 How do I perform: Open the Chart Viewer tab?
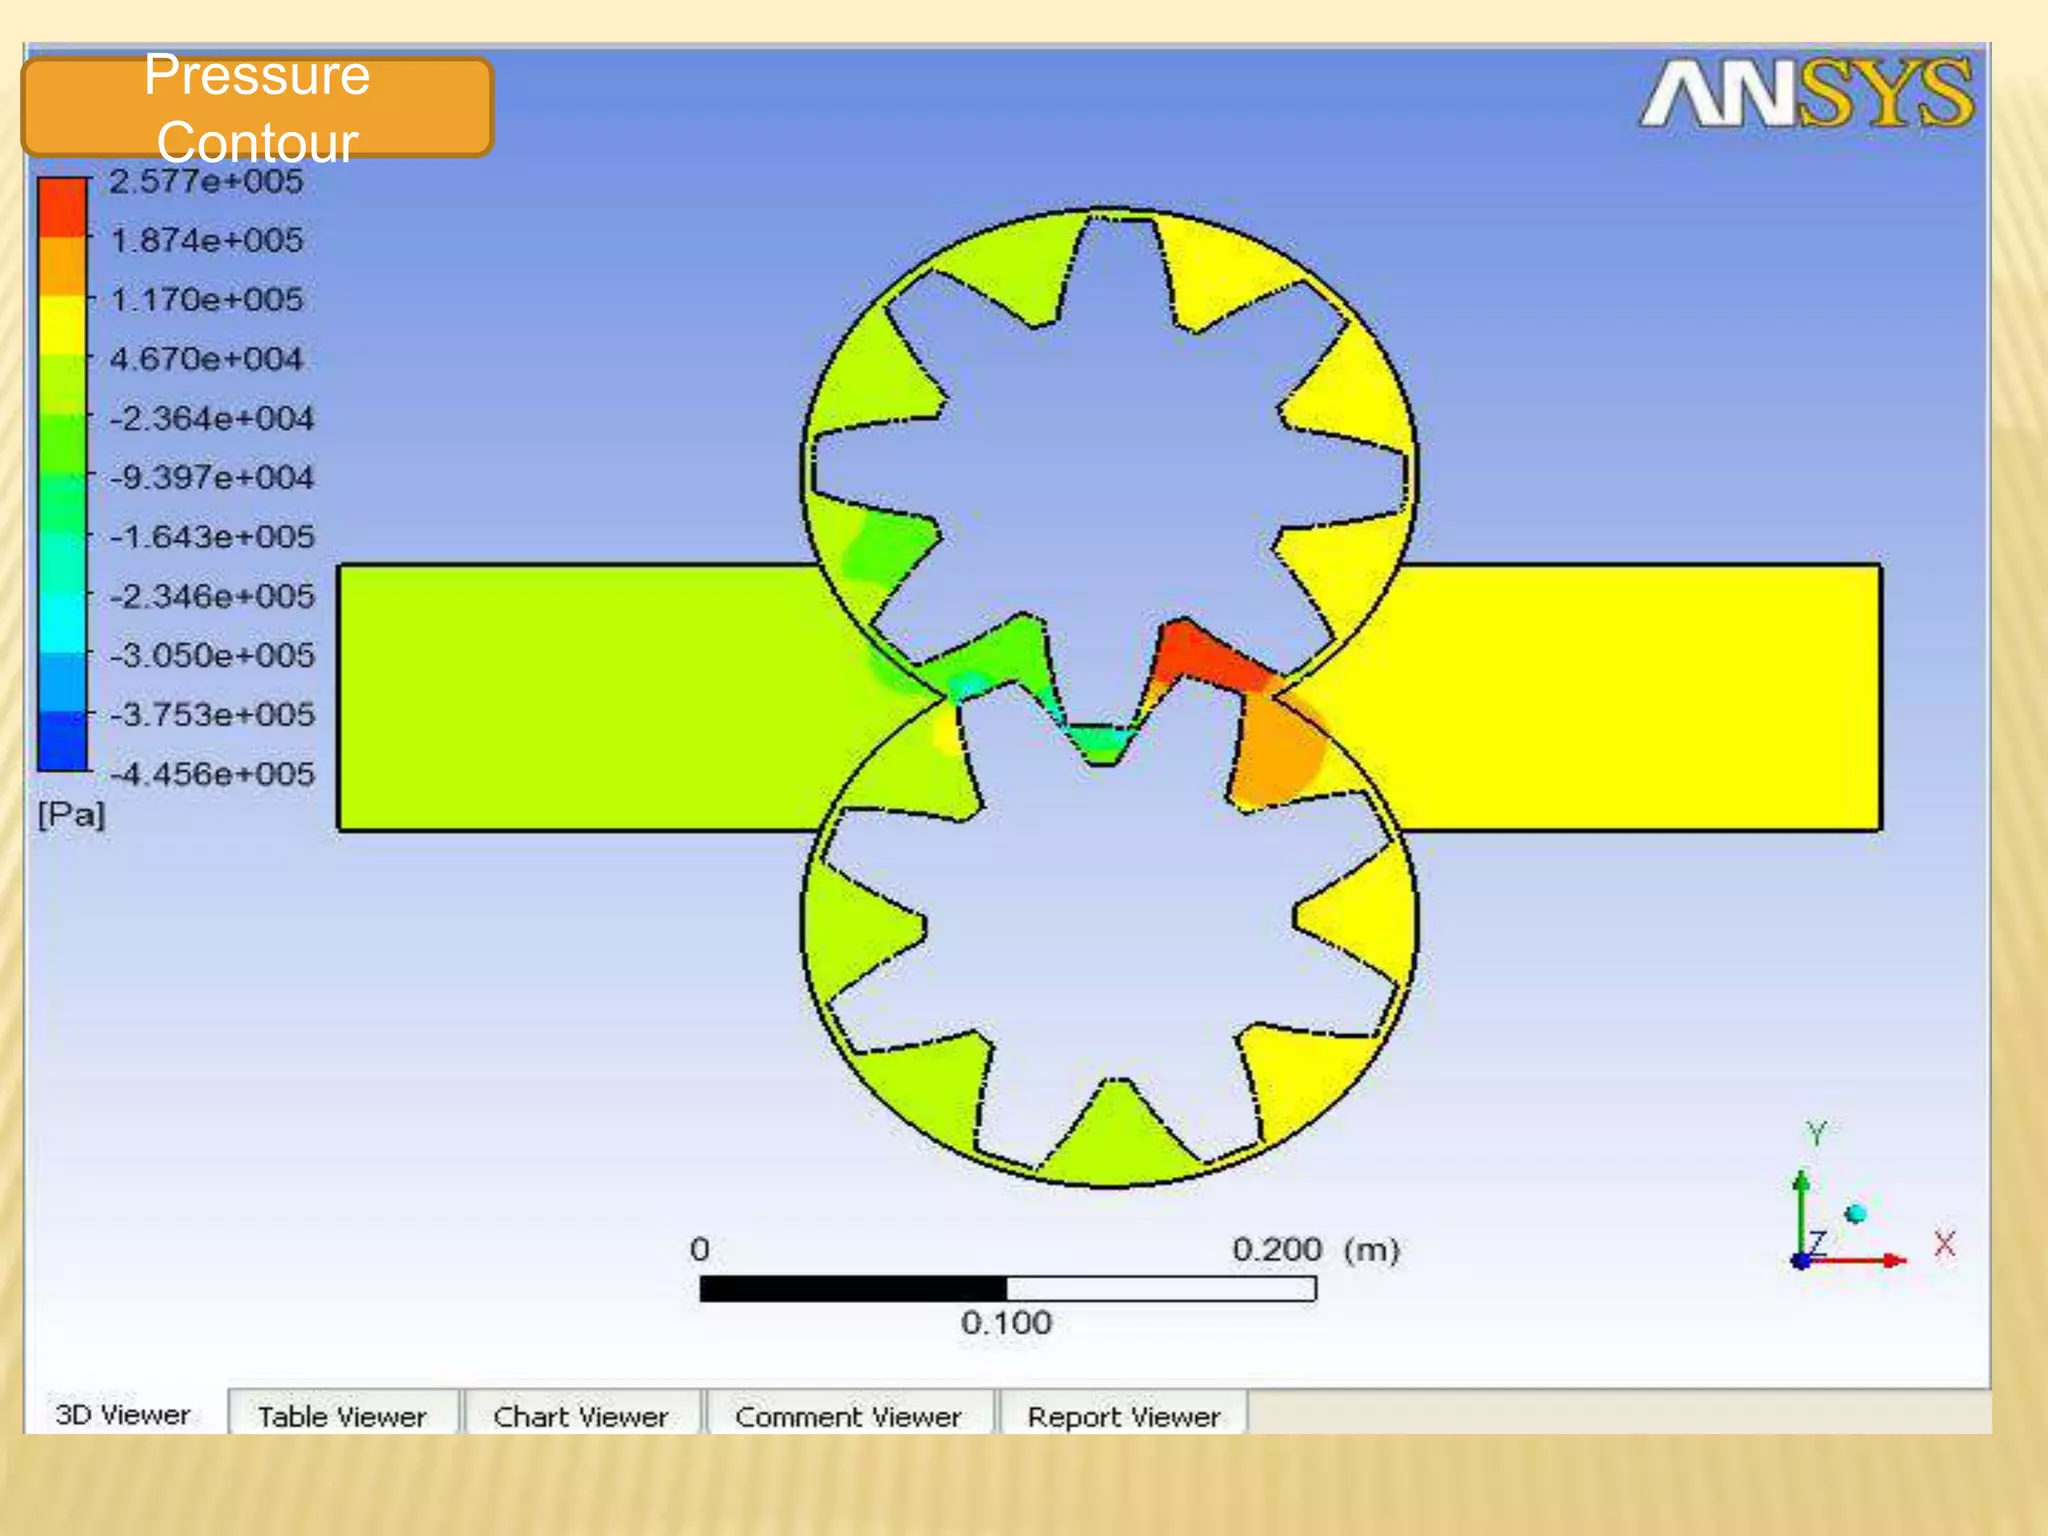coord(581,1415)
